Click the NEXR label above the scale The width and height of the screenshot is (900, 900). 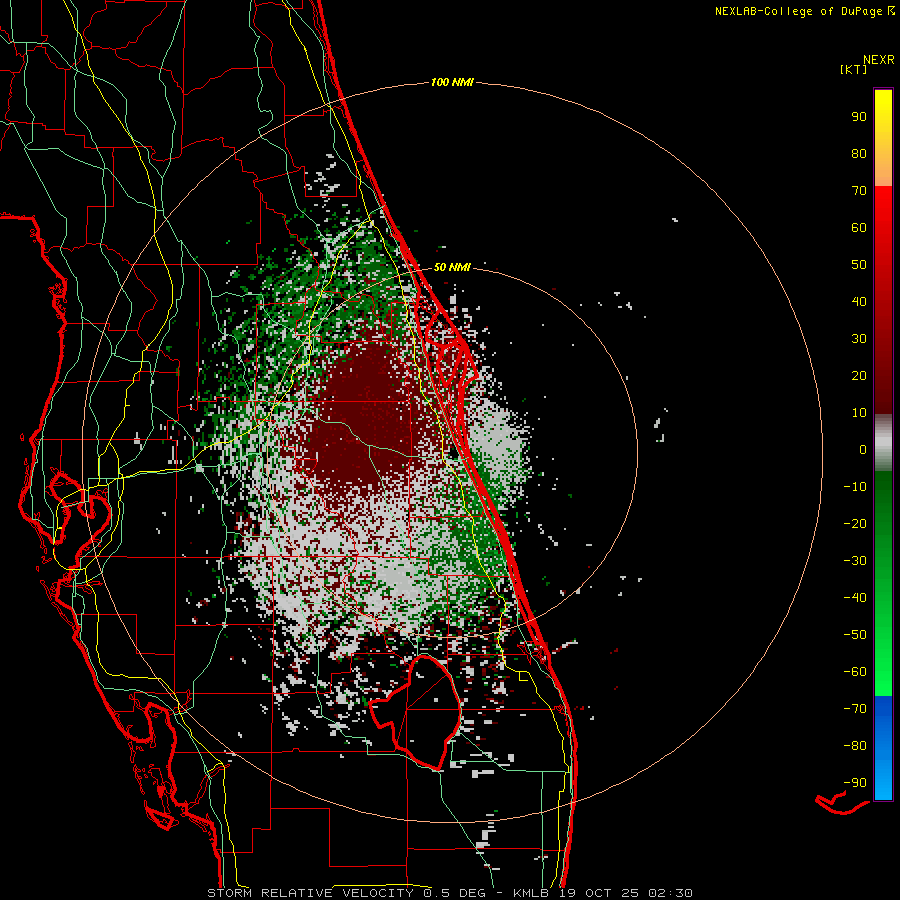coord(879,60)
